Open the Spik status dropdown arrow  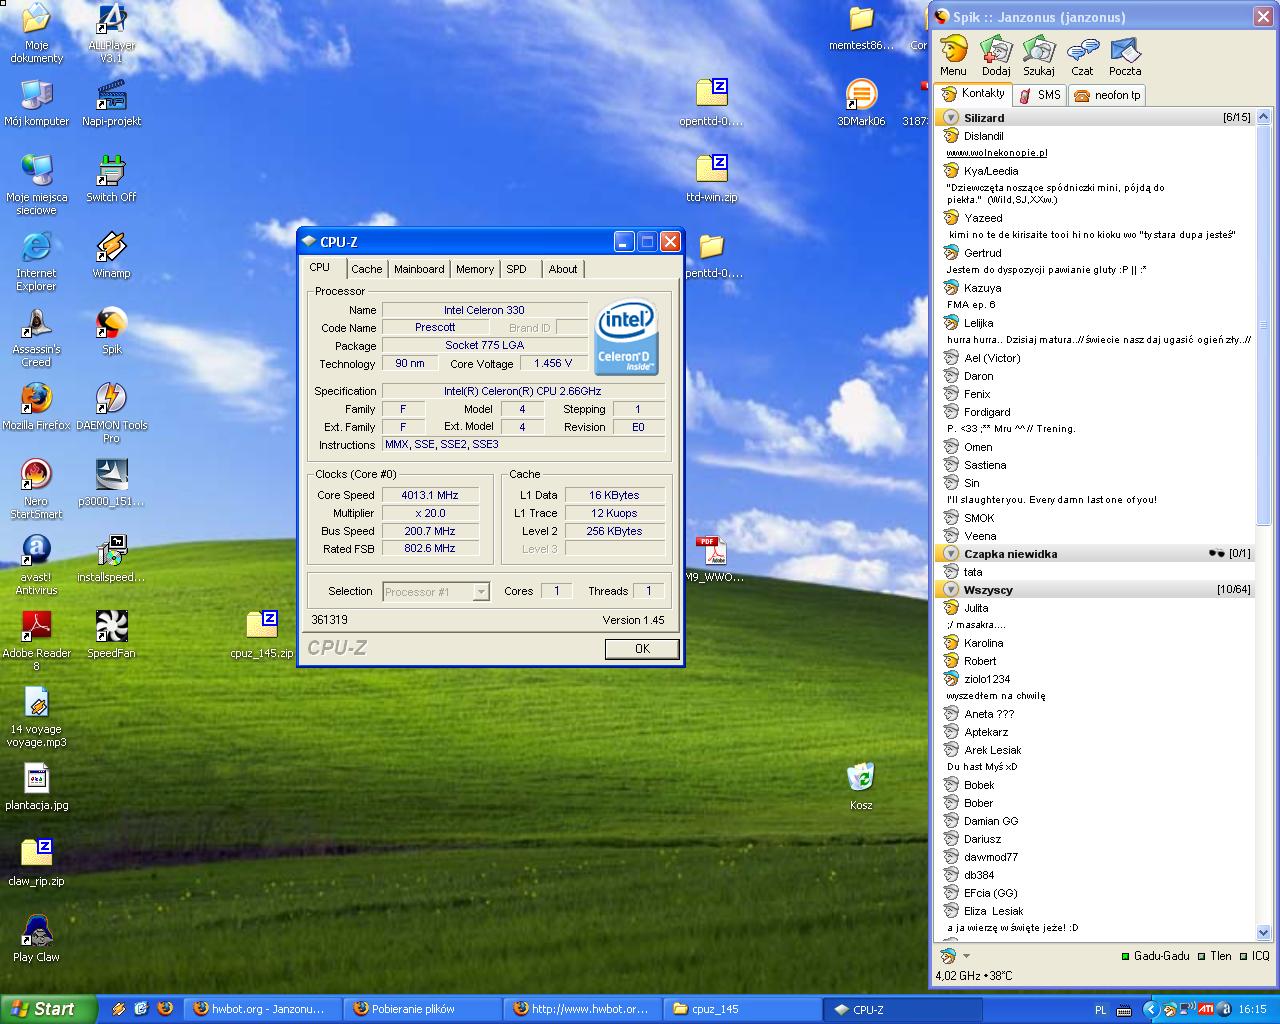click(966, 956)
